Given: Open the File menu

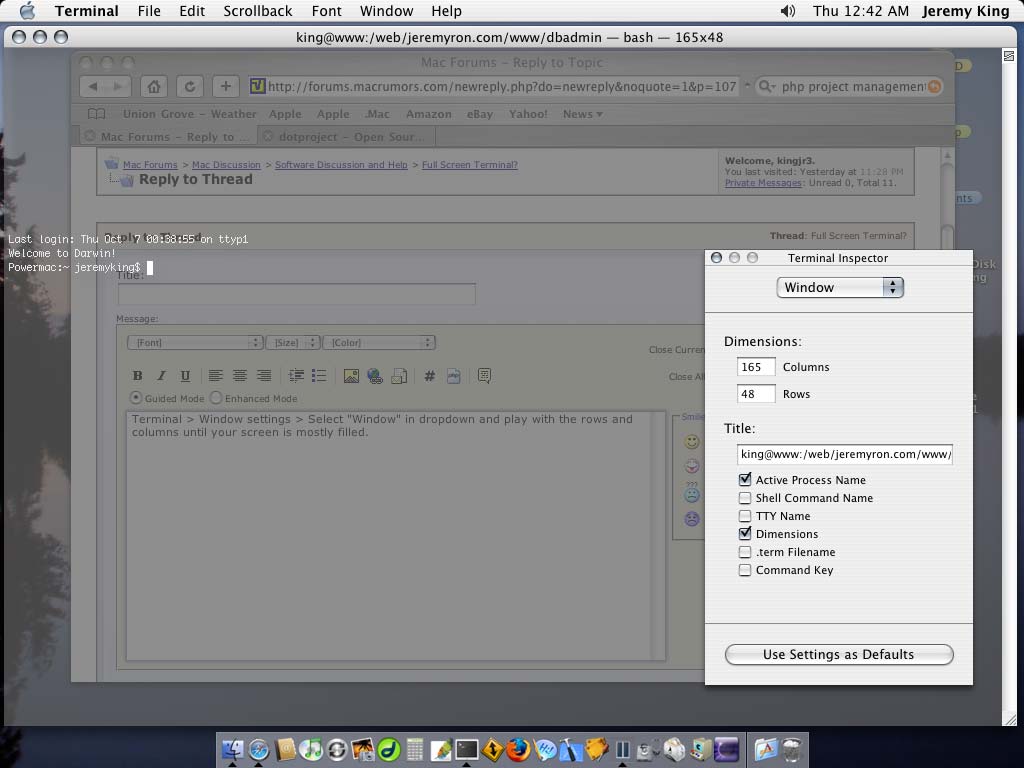Looking at the screenshot, I should pyautogui.click(x=149, y=10).
